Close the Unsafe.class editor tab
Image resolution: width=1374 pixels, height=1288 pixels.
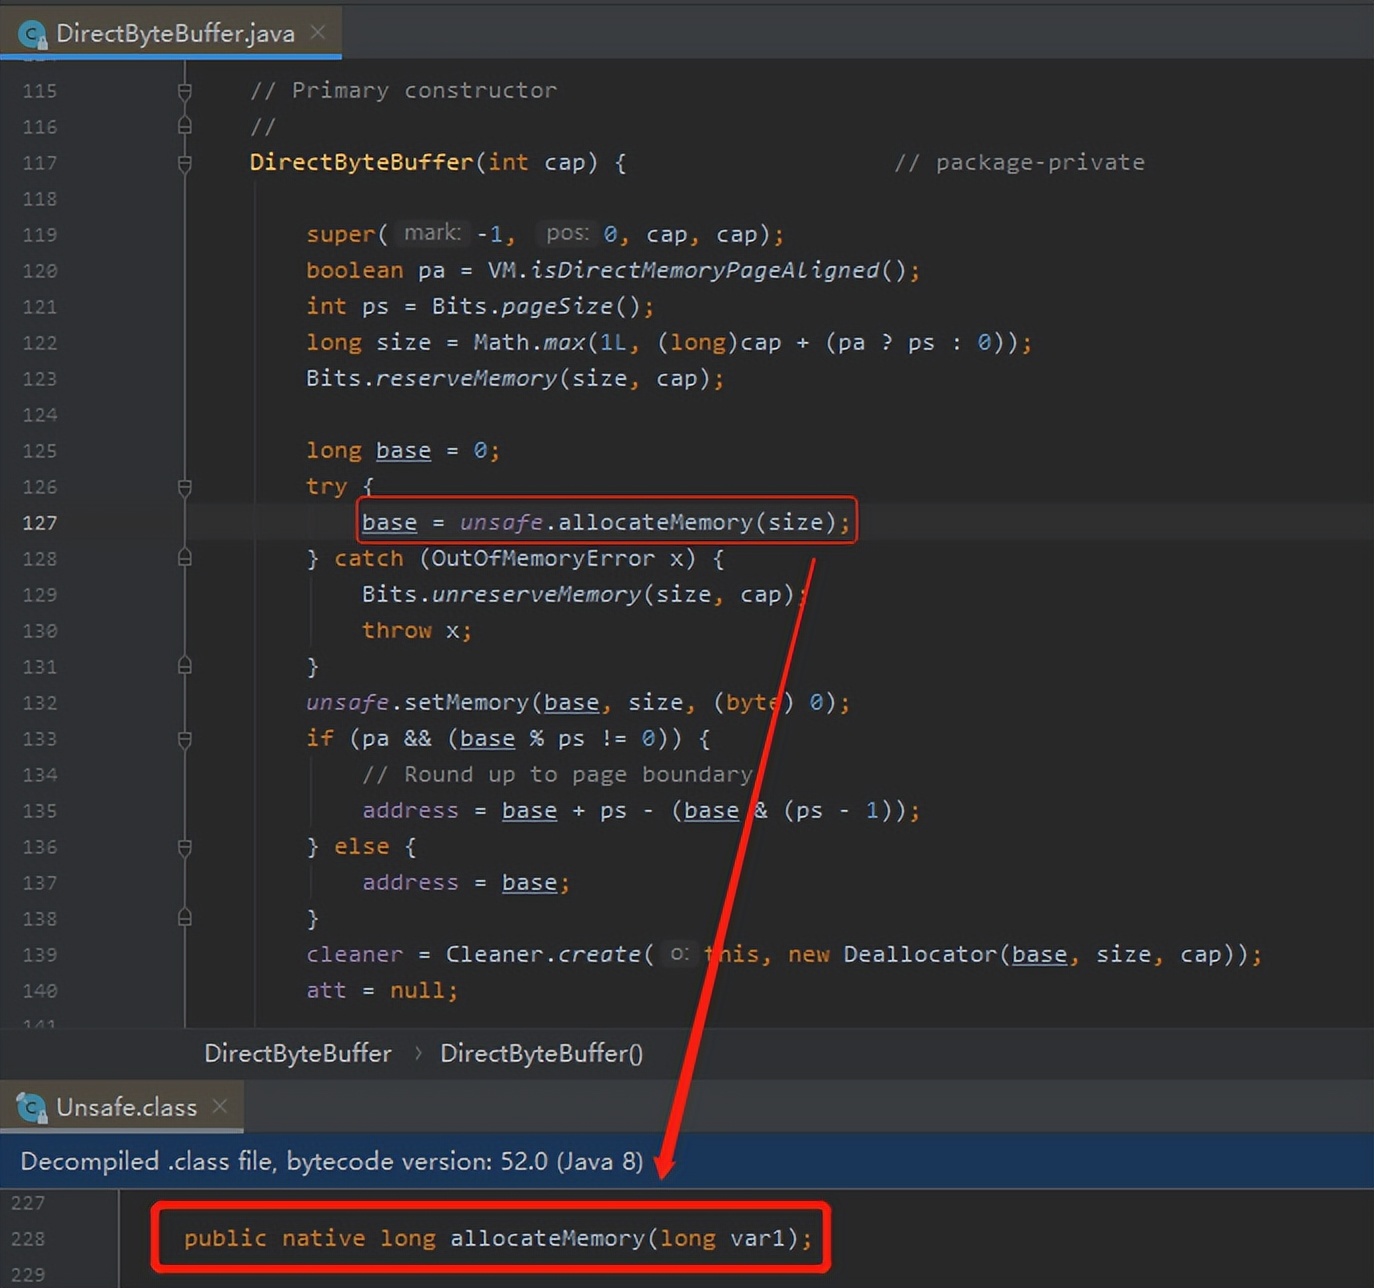coord(220,1106)
